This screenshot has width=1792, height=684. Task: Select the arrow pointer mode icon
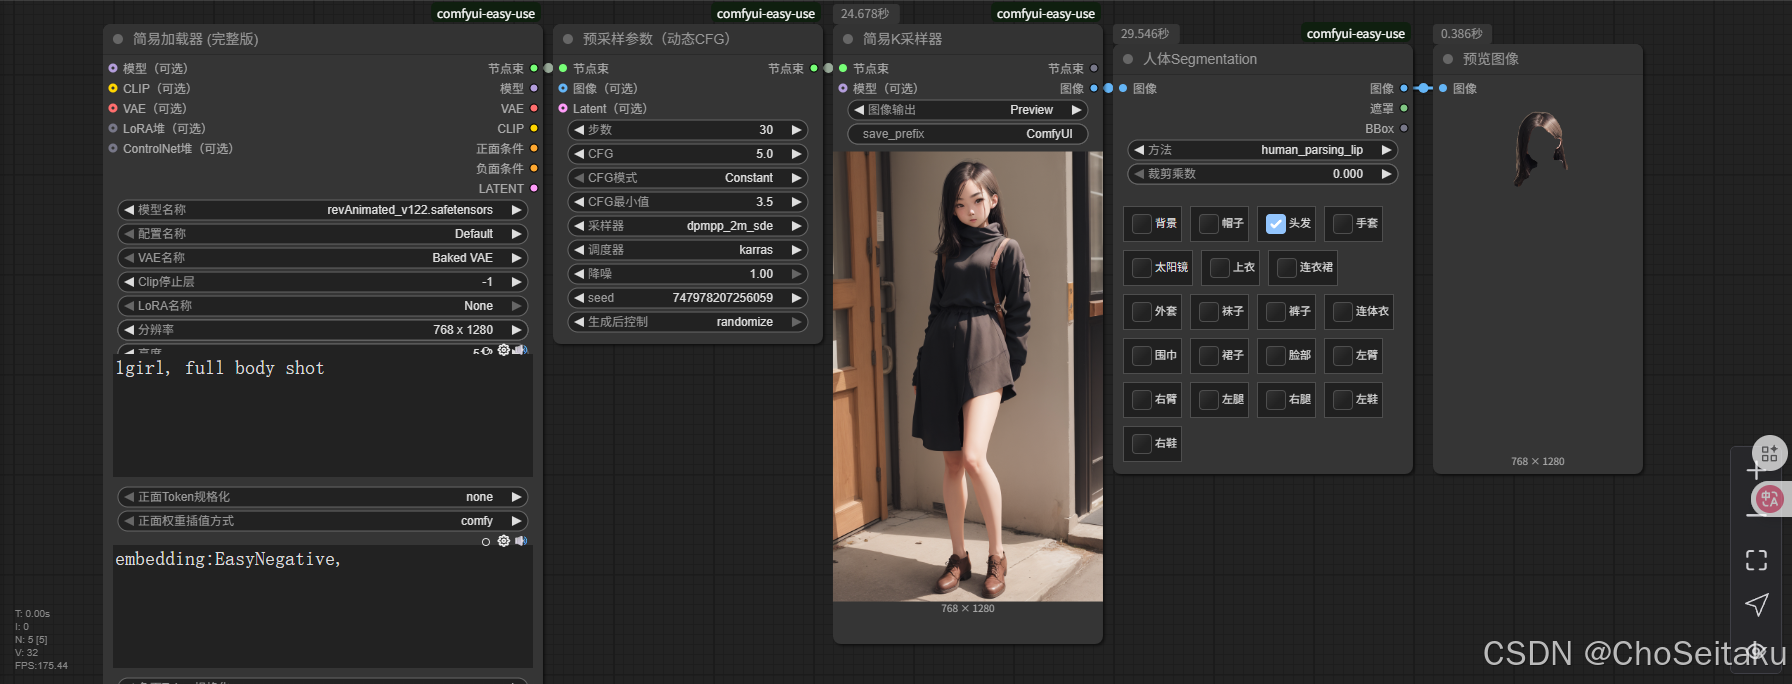[x=1756, y=604]
